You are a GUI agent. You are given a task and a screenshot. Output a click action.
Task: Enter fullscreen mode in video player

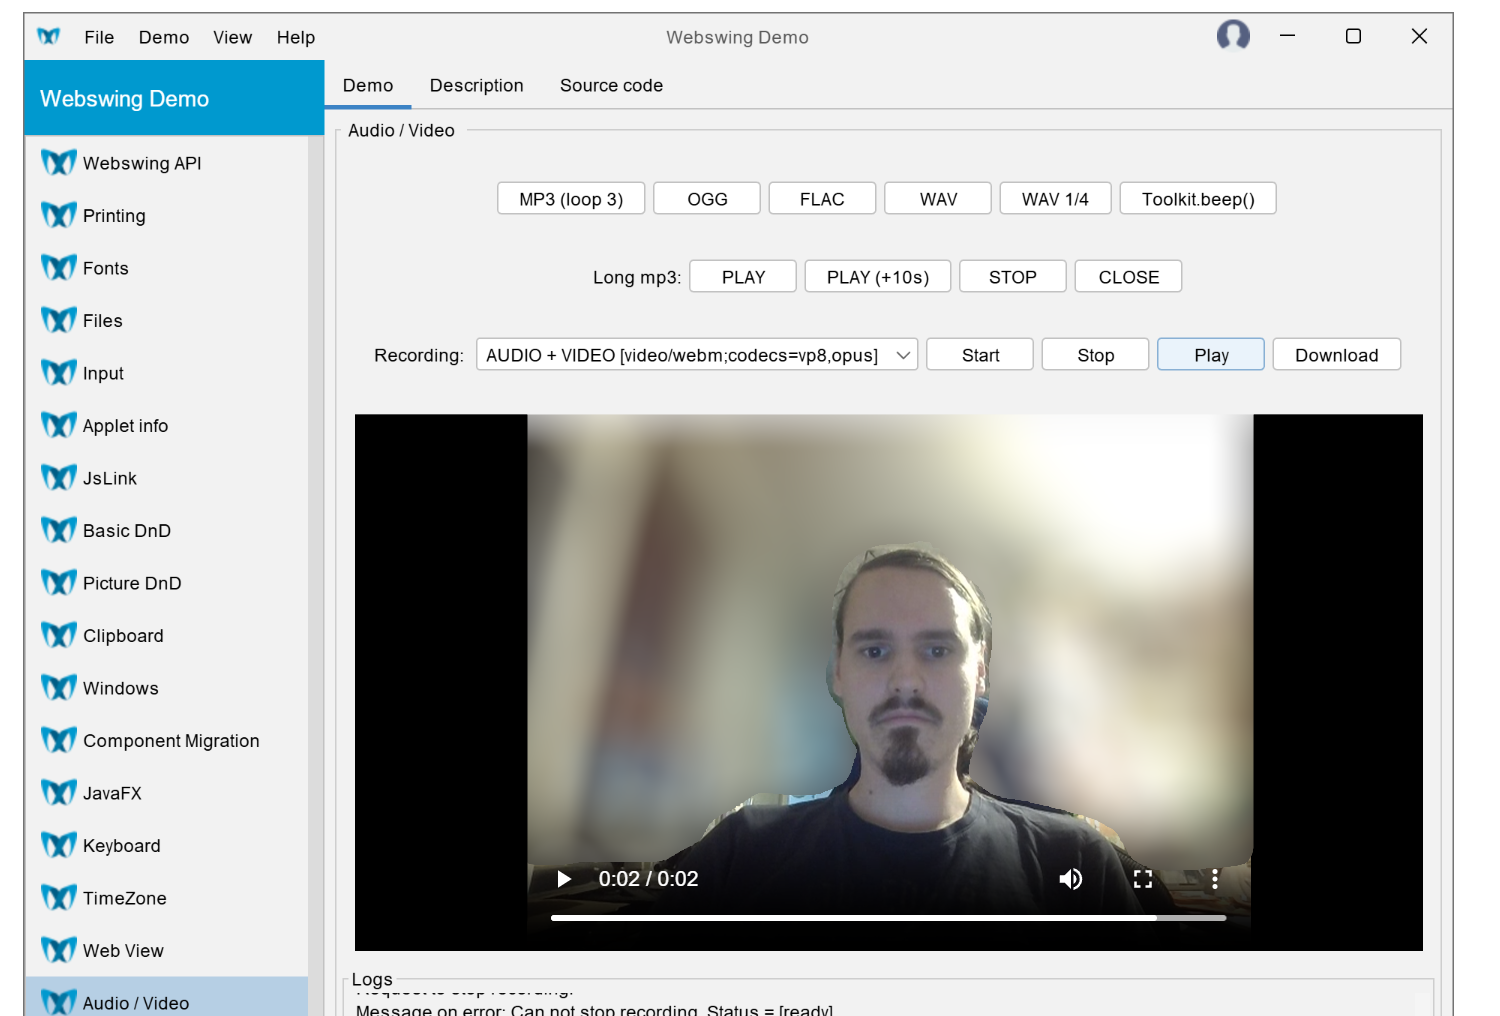(x=1143, y=879)
